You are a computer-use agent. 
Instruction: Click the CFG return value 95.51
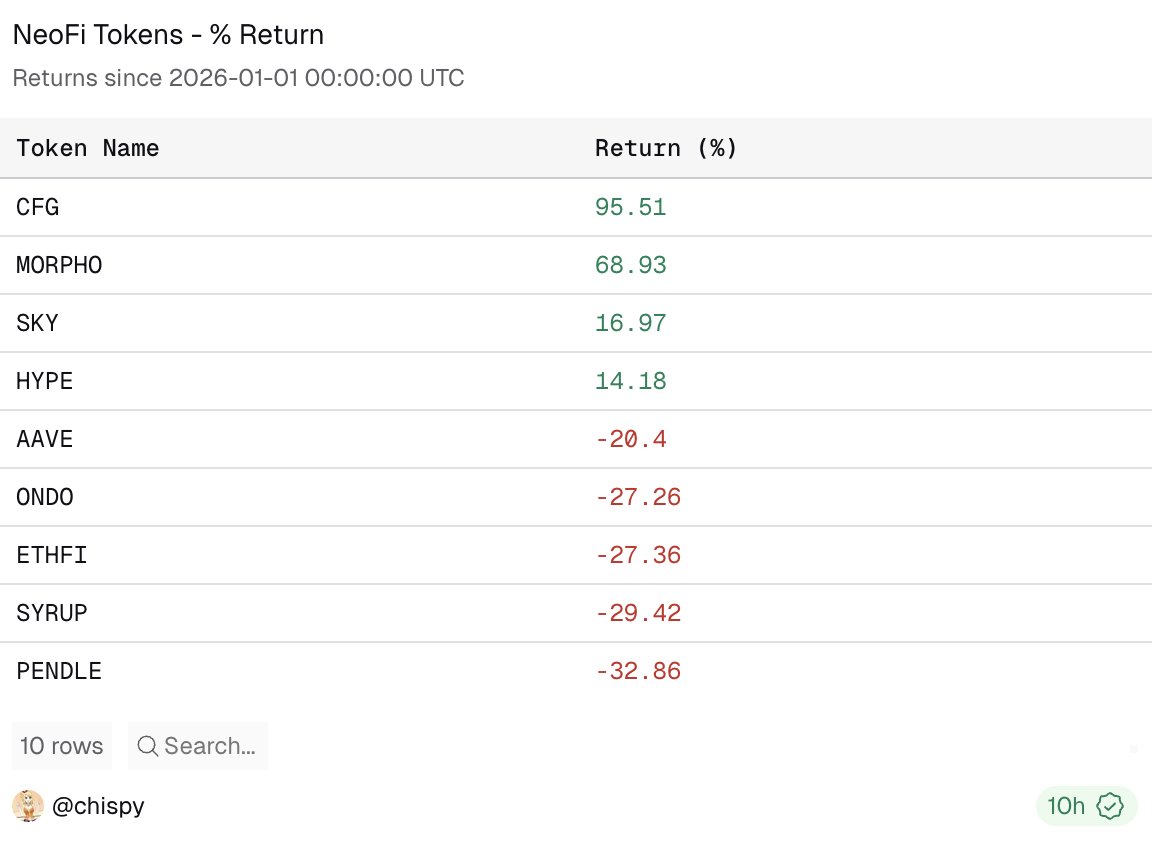(630, 207)
